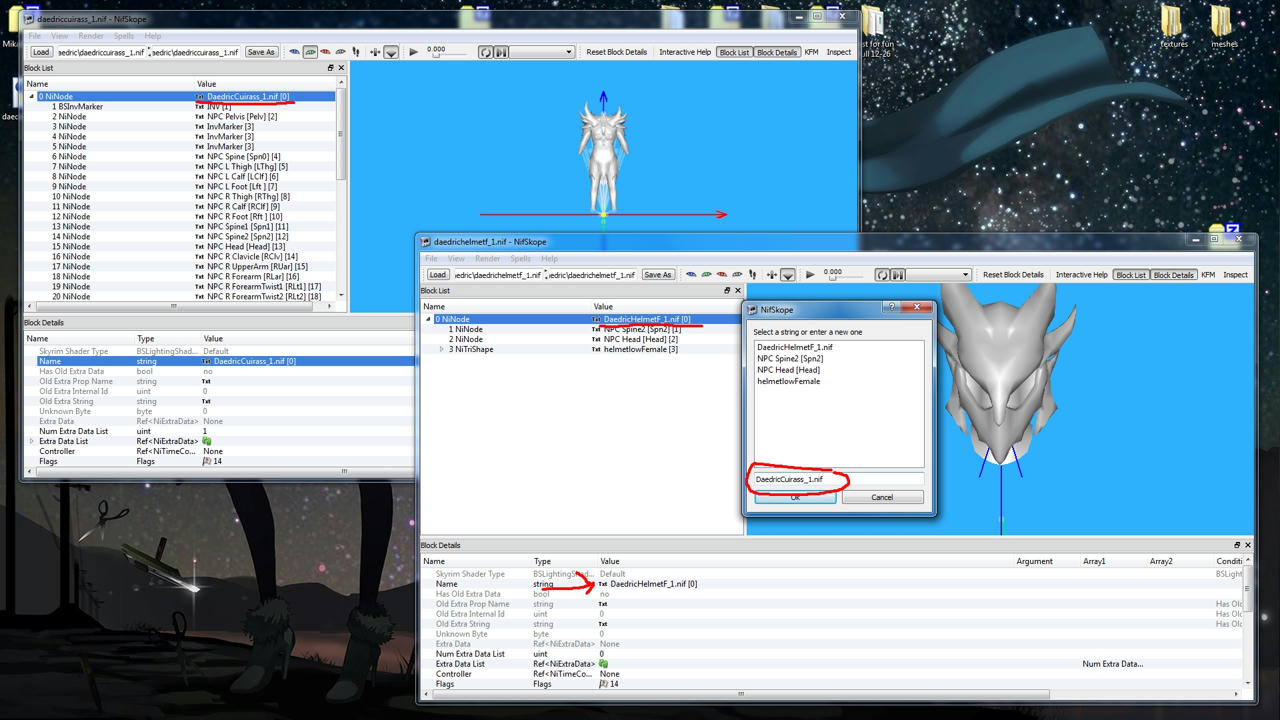The height and width of the screenshot is (720, 1280).
Task: Play animation in daedrichelmetf window
Action: [810, 274]
